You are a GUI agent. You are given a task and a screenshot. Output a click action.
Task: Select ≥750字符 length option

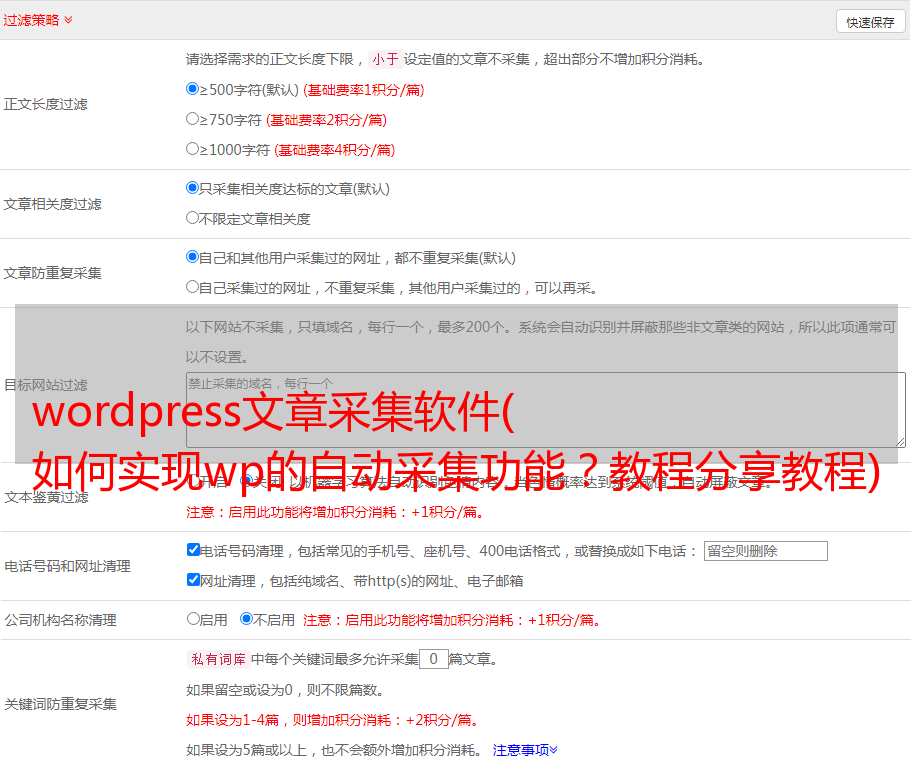[x=192, y=119]
